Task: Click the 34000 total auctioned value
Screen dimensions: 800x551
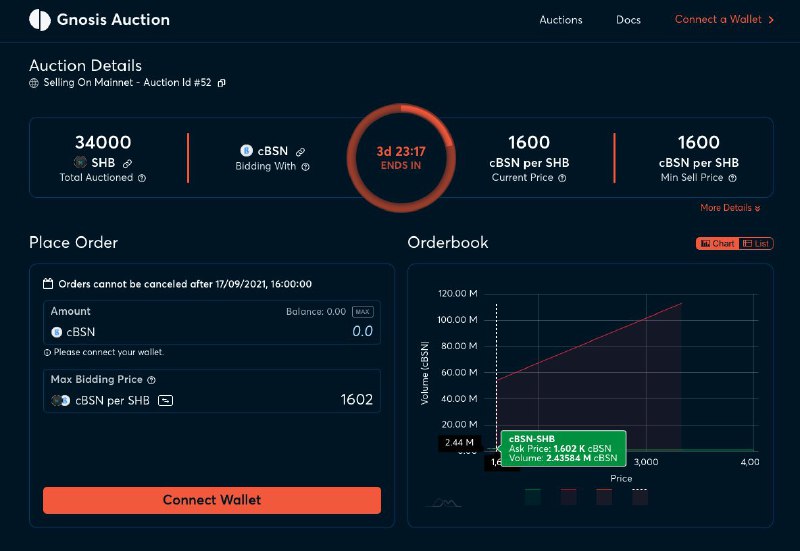Action: click(103, 142)
